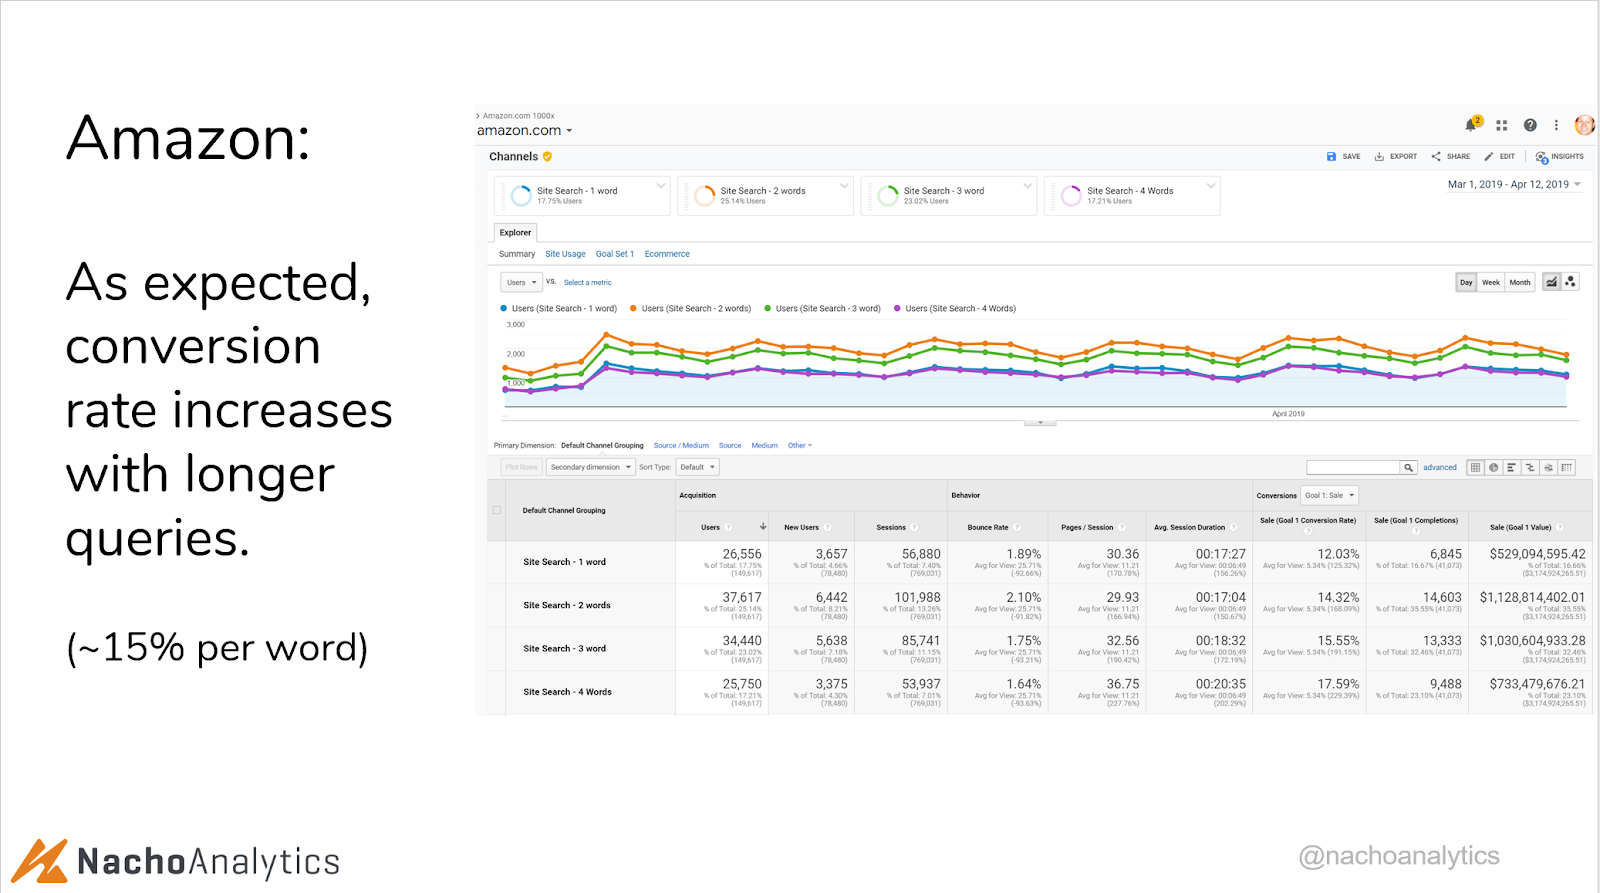Click the user profile avatar
Image resolution: width=1600 pixels, height=893 pixels.
[x=1584, y=124]
